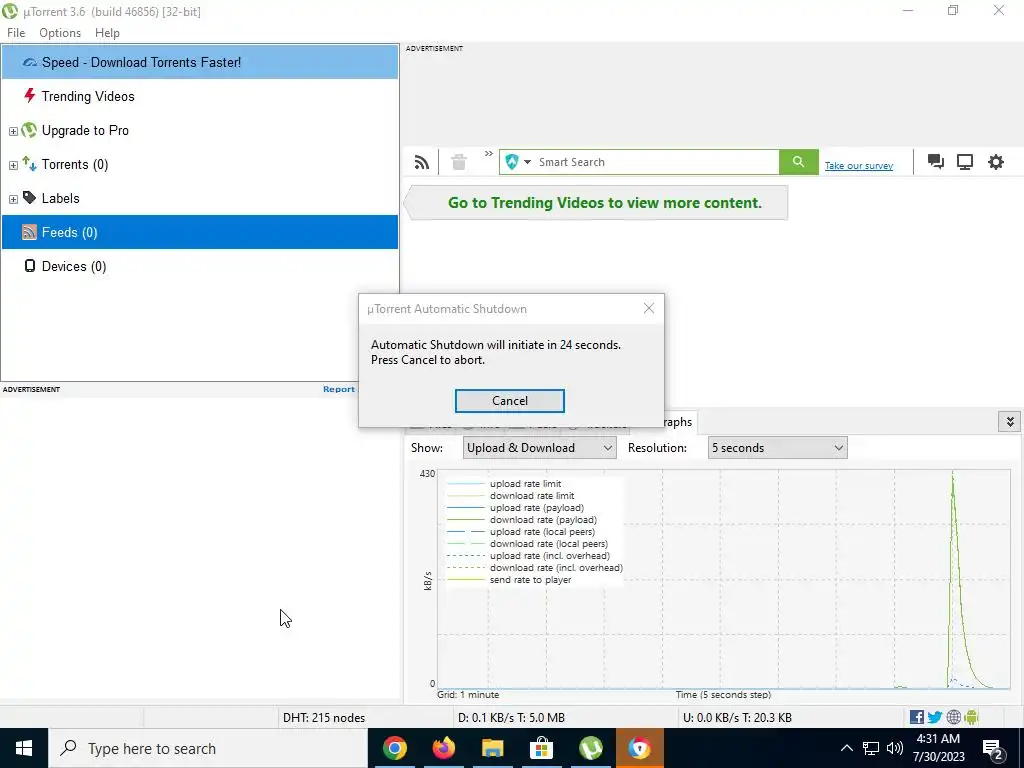Open Firefox from taskbar

click(443, 748)
